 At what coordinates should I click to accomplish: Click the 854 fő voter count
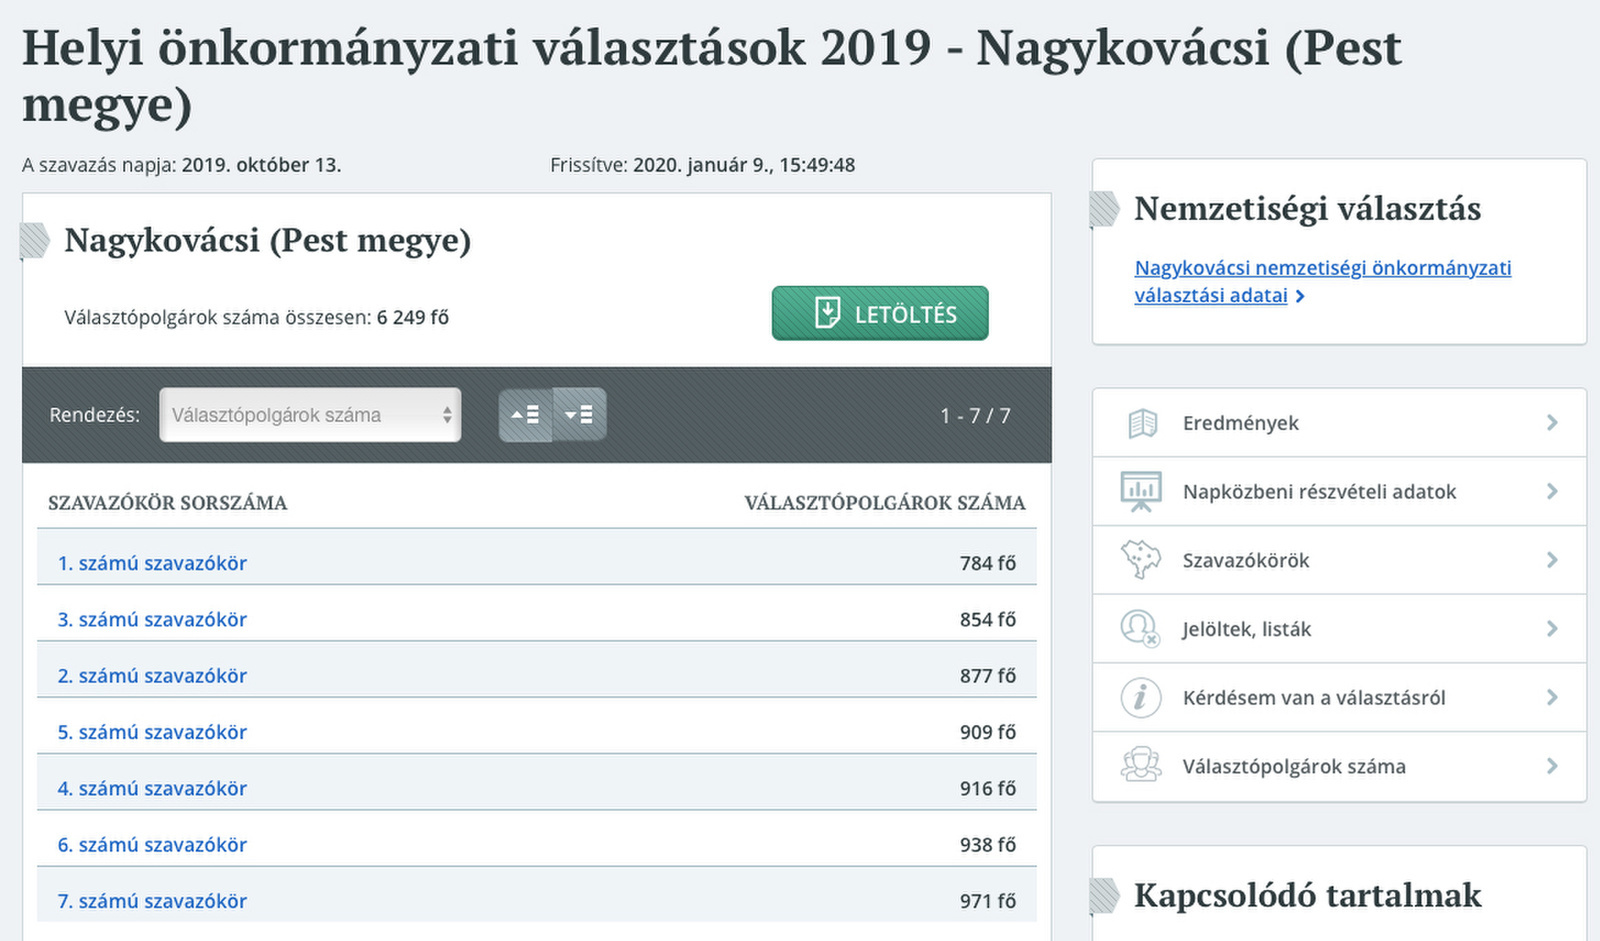[988, 619]
